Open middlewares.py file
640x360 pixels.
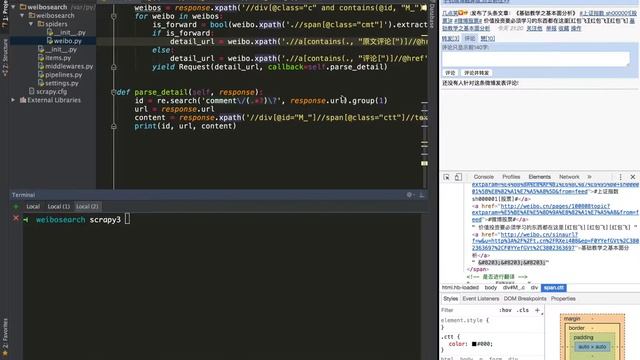69,66
